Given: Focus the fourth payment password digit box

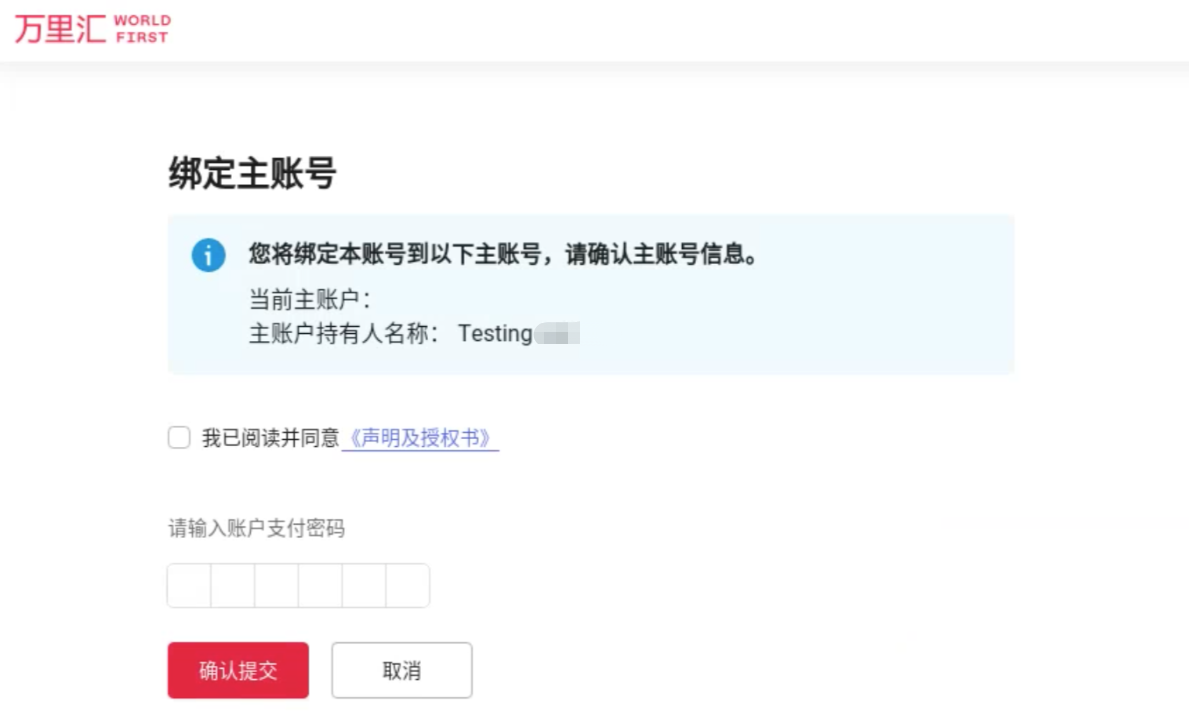Looking at the screenshot, I should coord(320,586).
